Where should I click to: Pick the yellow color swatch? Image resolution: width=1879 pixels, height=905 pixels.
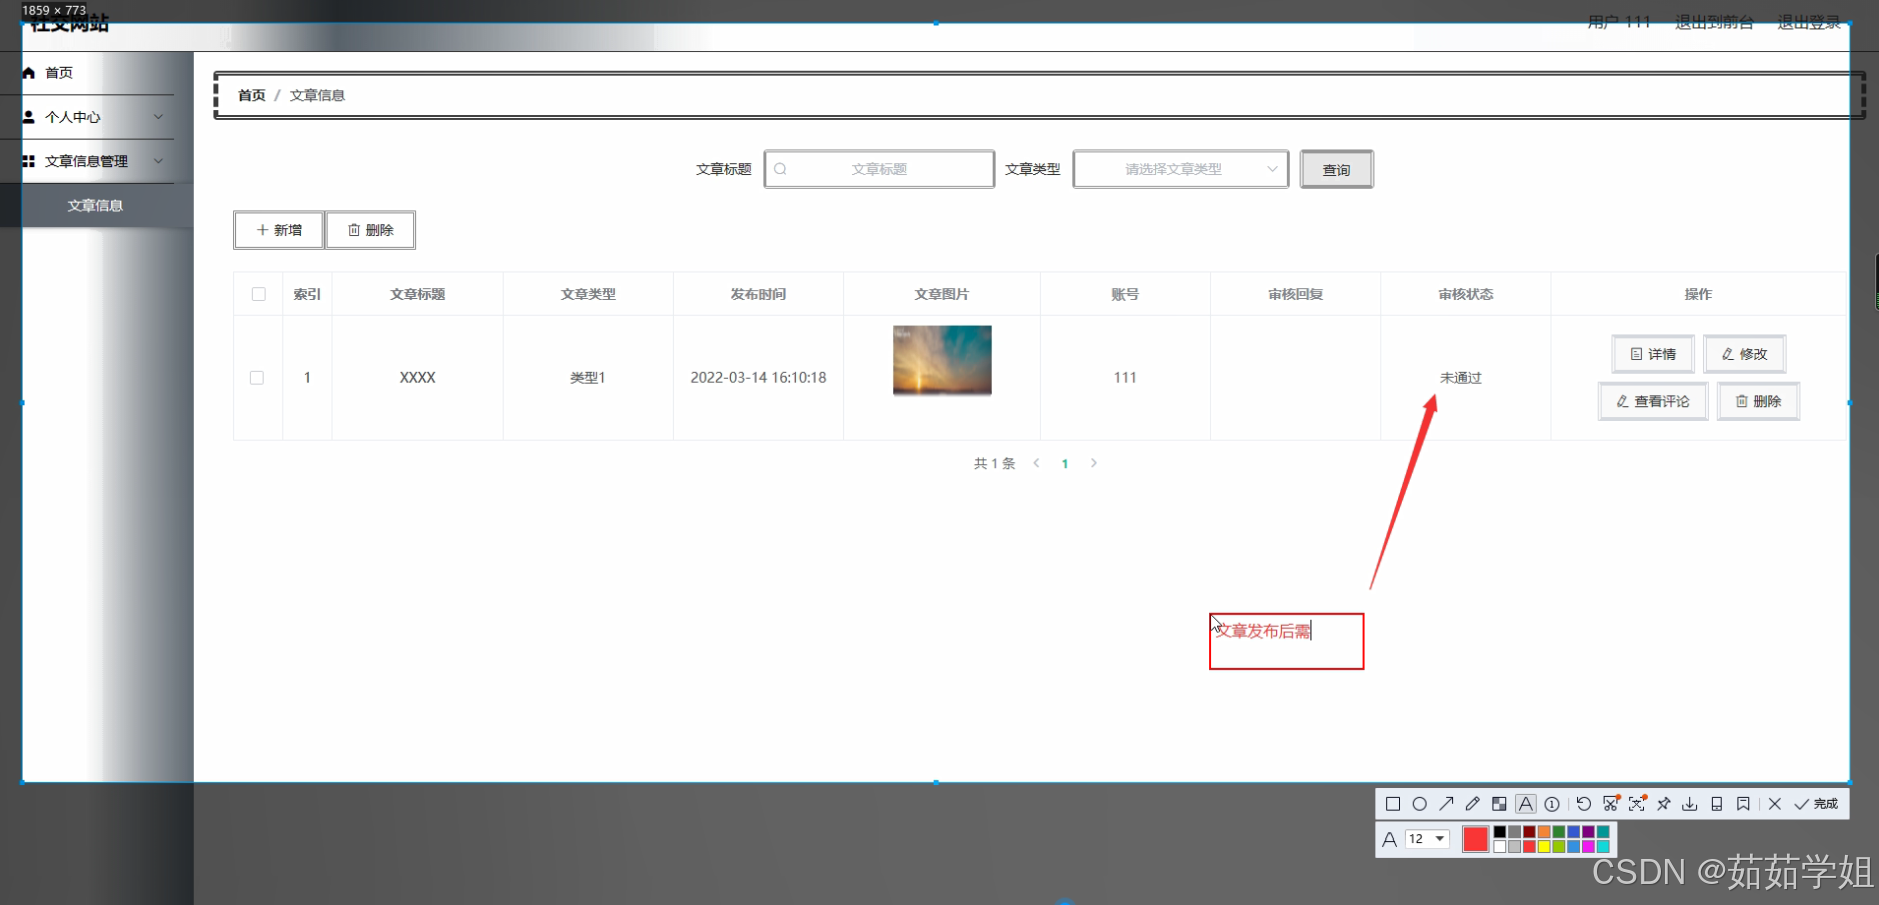point(1544,846)
